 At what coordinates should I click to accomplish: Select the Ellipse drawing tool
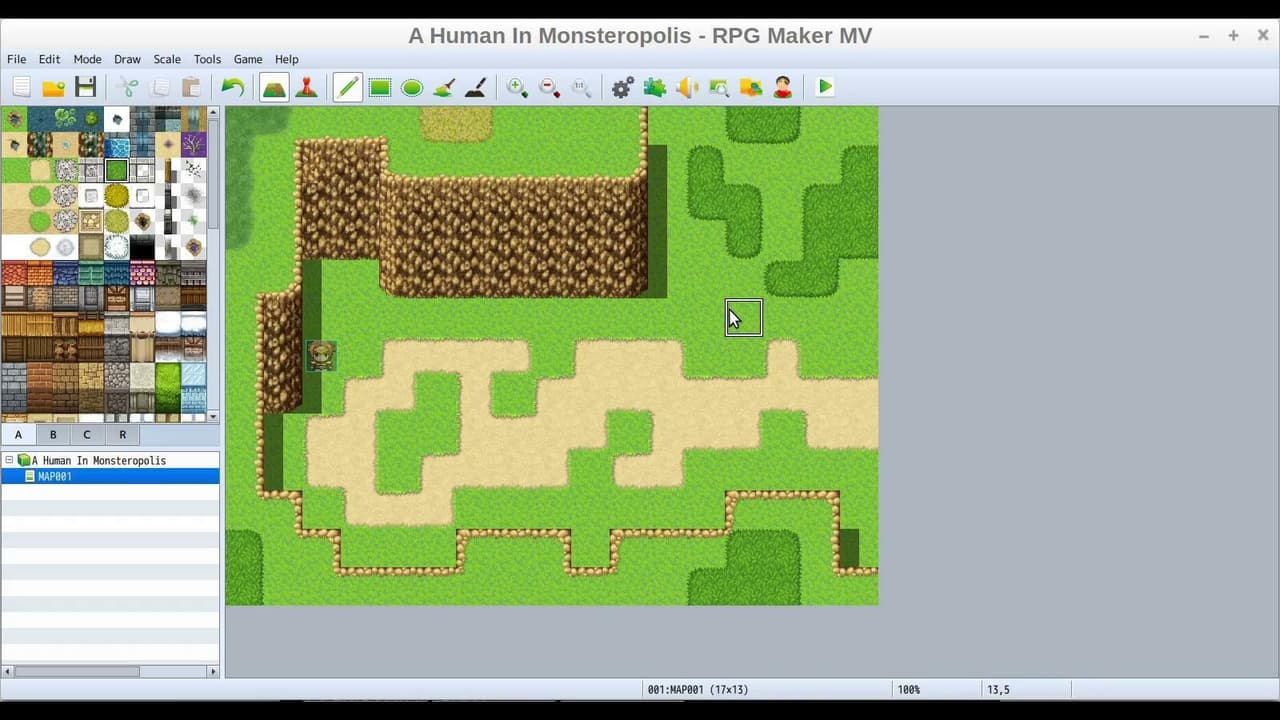[412, 87]
